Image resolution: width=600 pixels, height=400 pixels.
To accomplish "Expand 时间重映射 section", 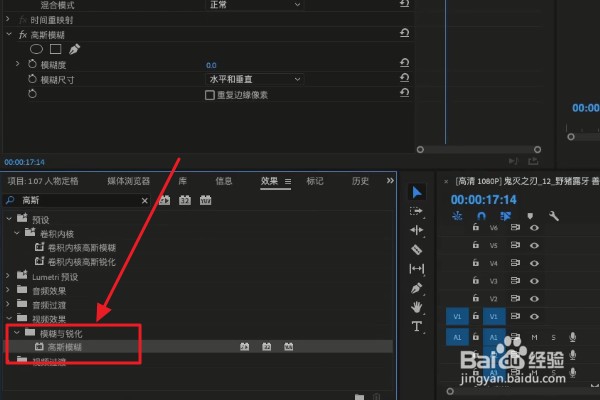I will (8, 19).
